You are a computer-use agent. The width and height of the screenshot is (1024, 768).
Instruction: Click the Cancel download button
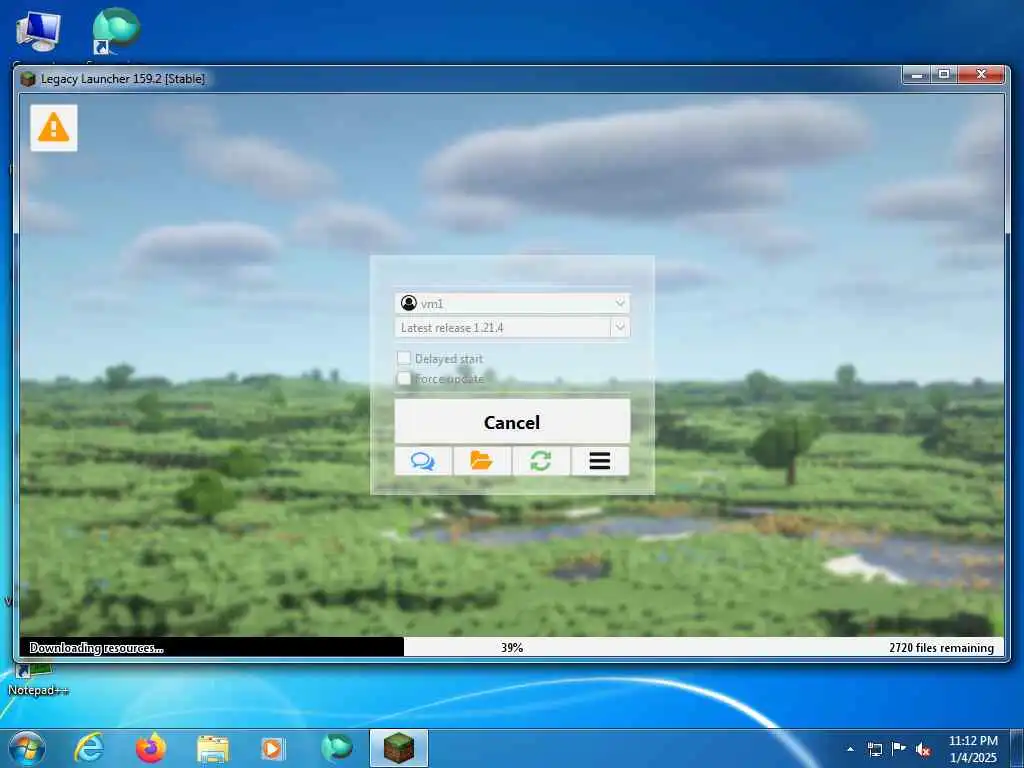click(x=512, y=422)
